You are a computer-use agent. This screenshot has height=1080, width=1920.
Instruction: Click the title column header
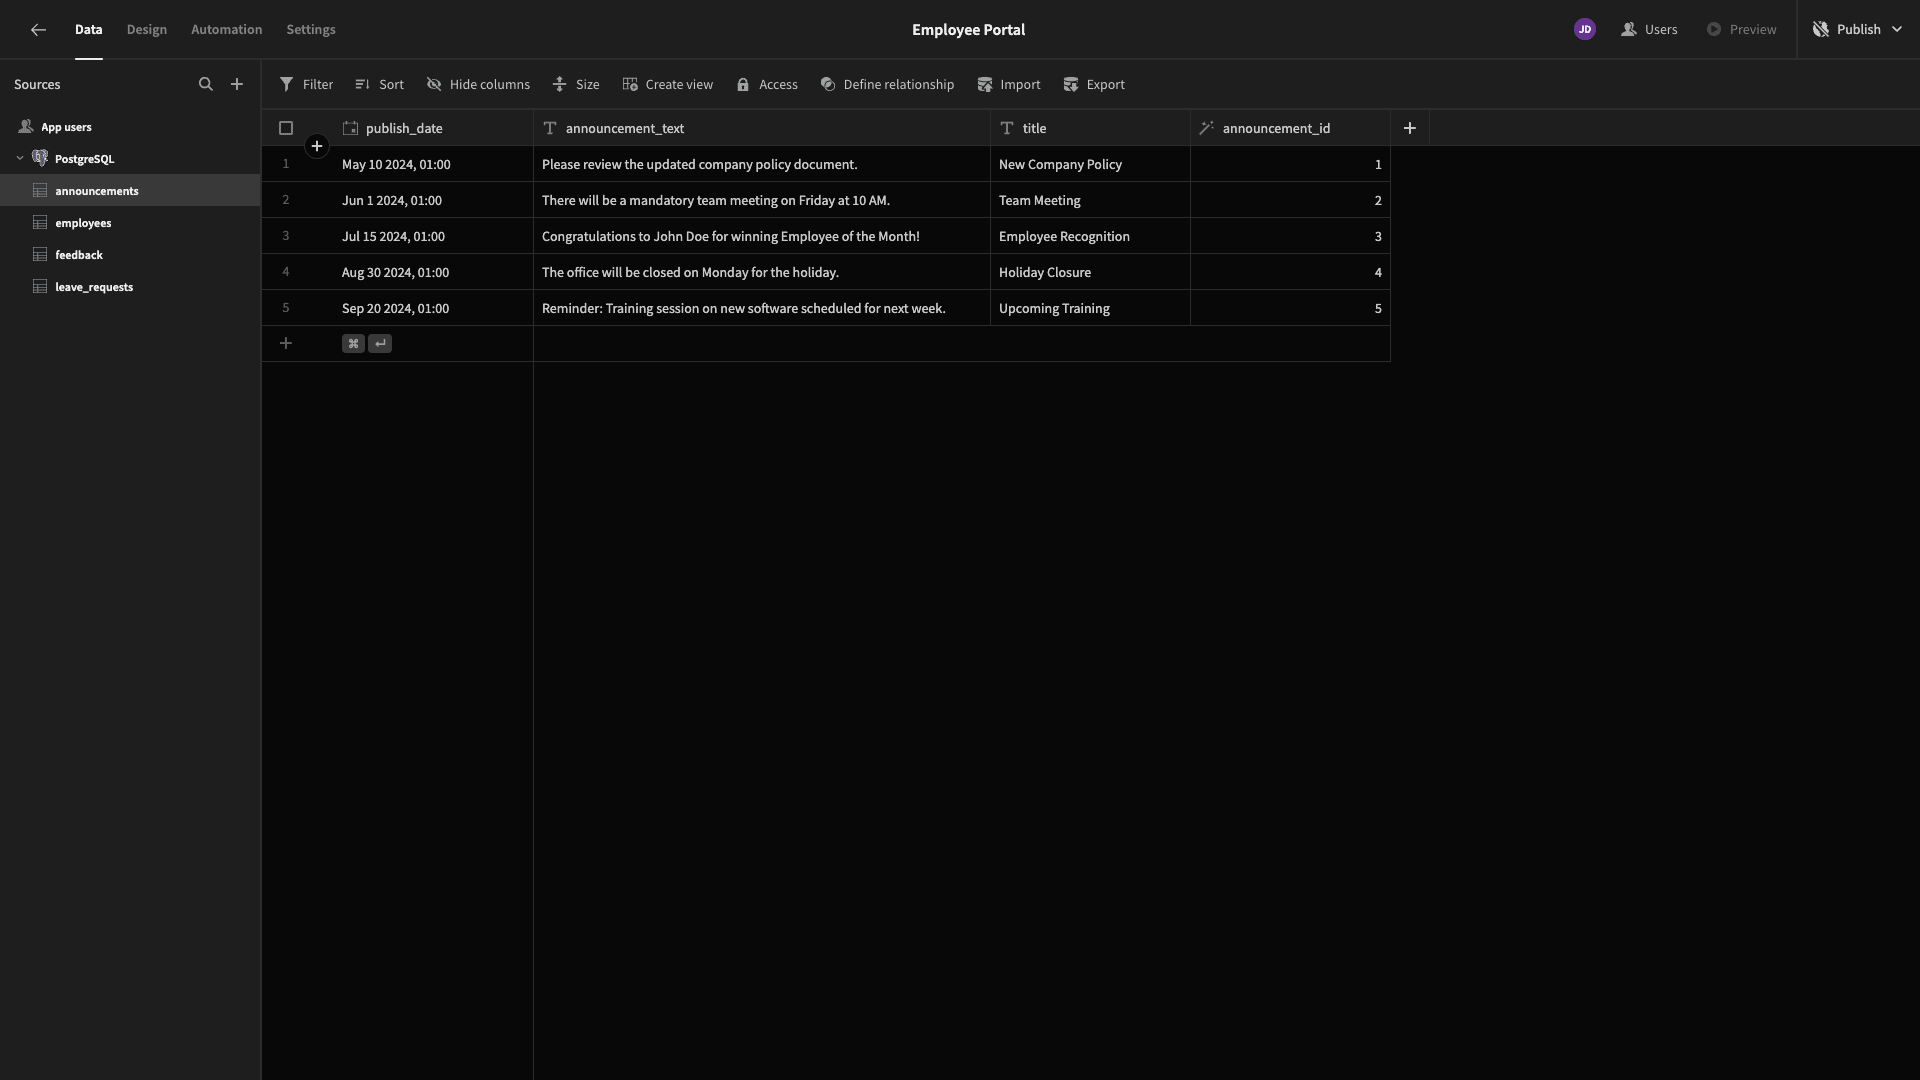pos(1090,128)
